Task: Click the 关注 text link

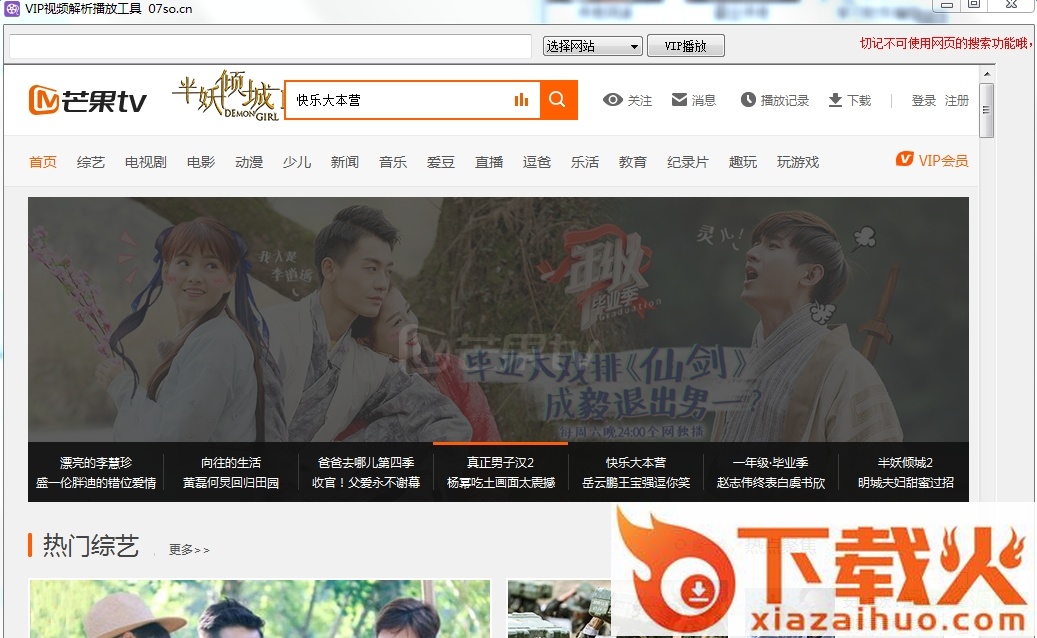Action: point(640,100)
